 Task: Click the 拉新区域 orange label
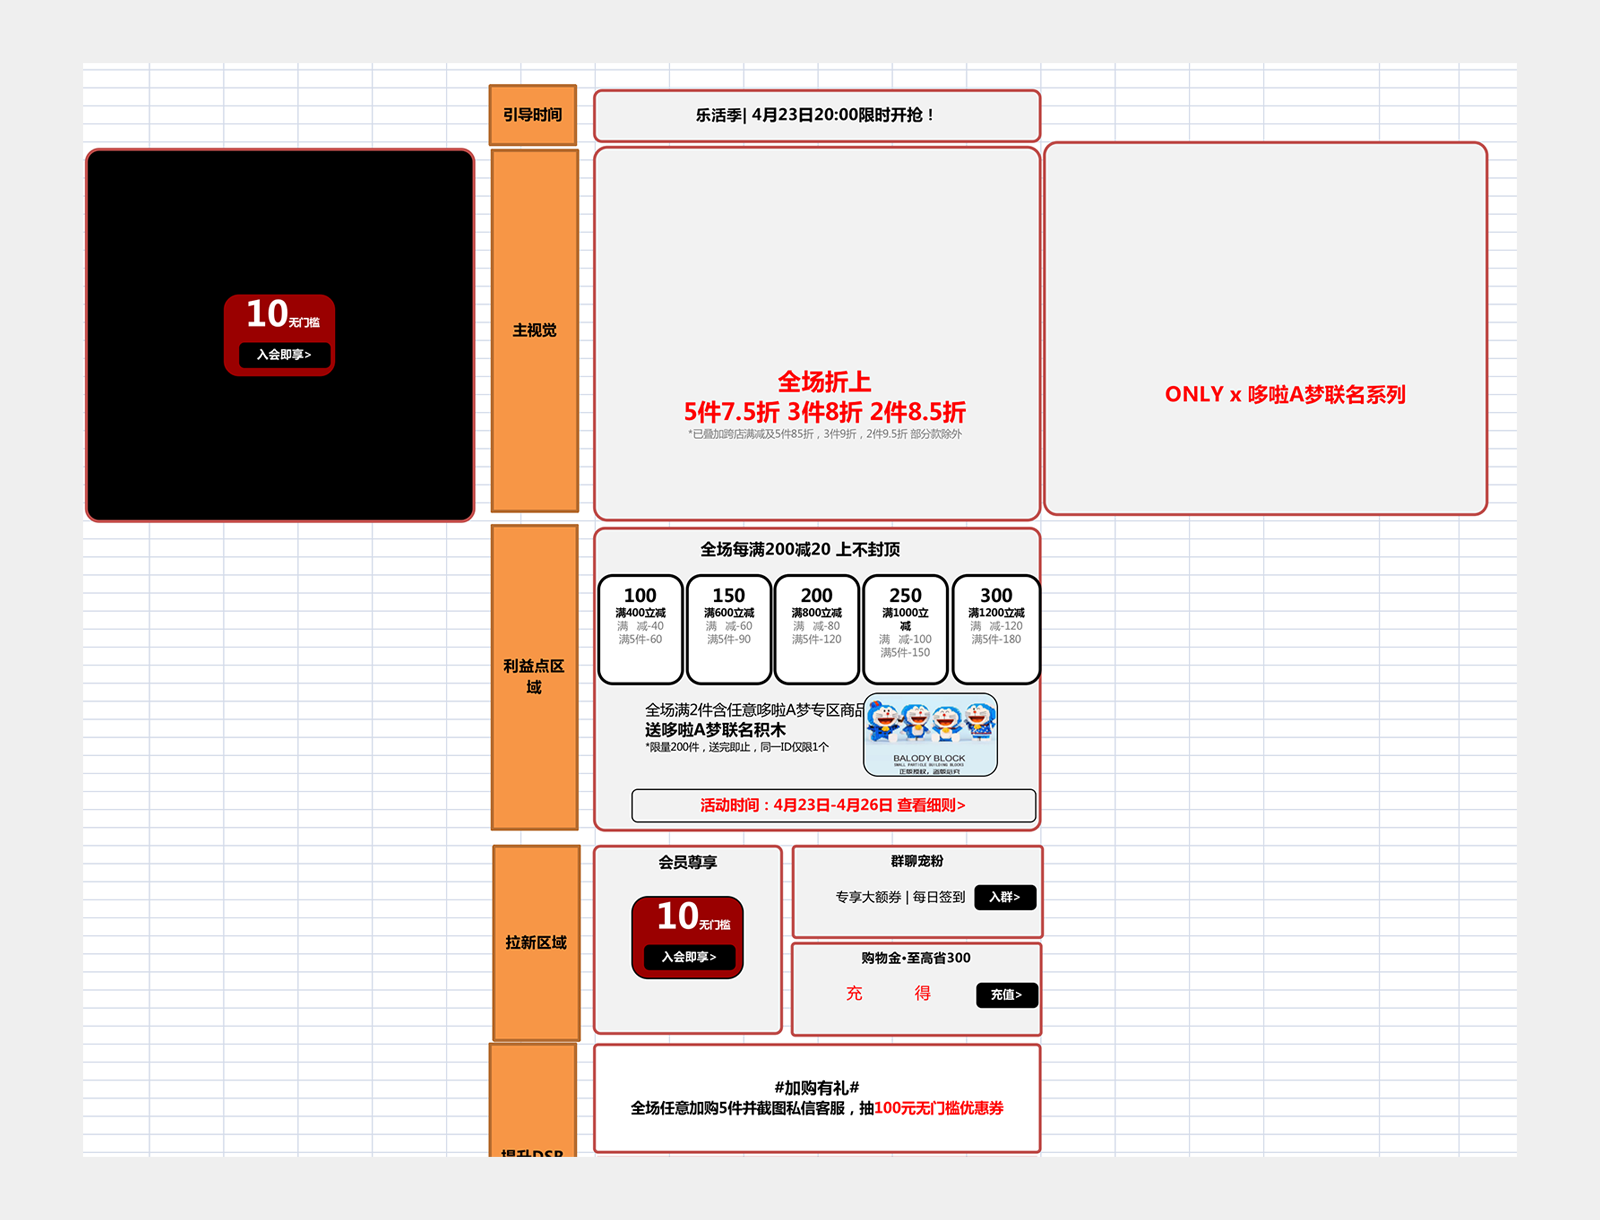536,943
